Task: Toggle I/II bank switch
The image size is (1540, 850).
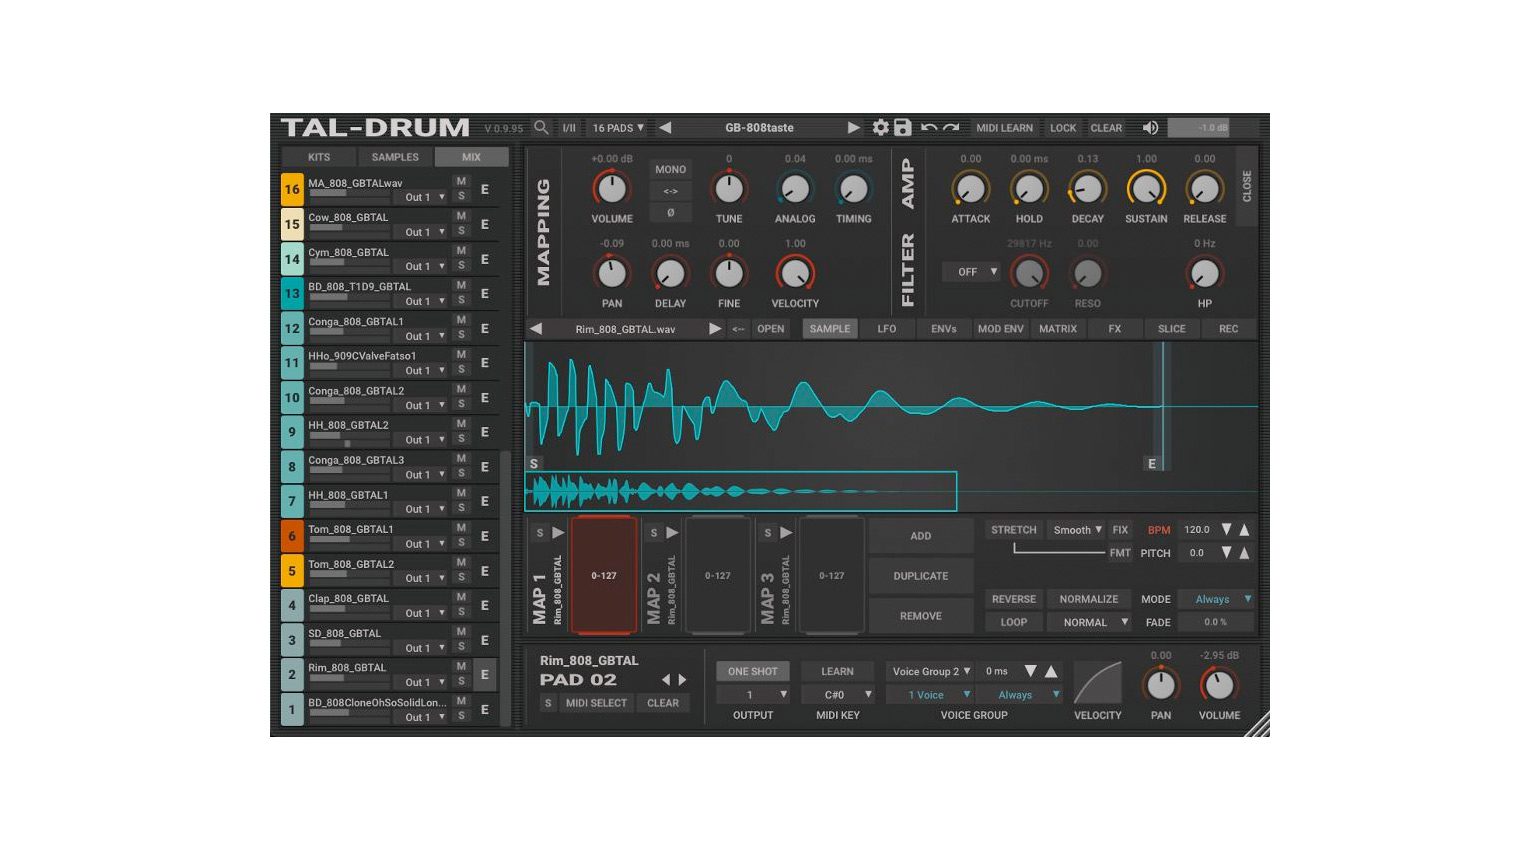Action: [x=569, y=128]
